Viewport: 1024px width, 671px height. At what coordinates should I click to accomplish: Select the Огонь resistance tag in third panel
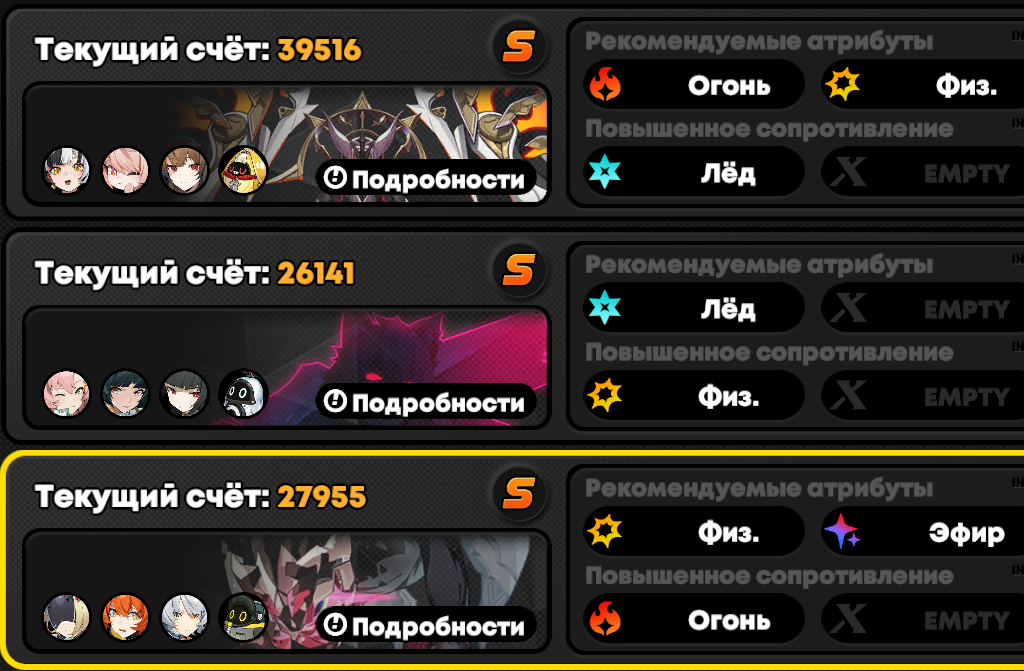[694, 619]
